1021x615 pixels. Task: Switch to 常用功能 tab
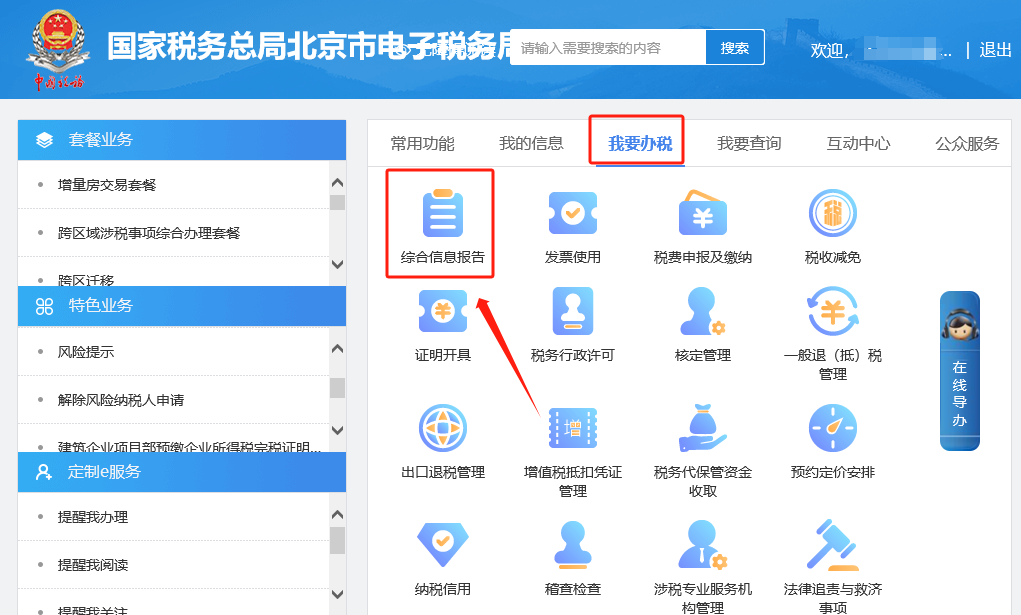[423, 143]
